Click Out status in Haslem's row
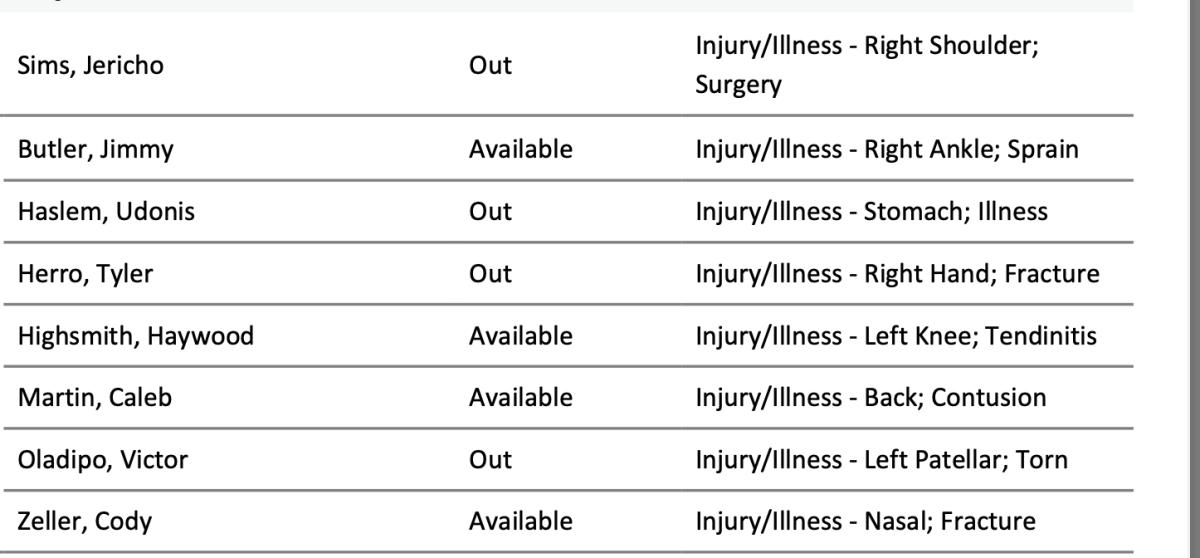 490,212
